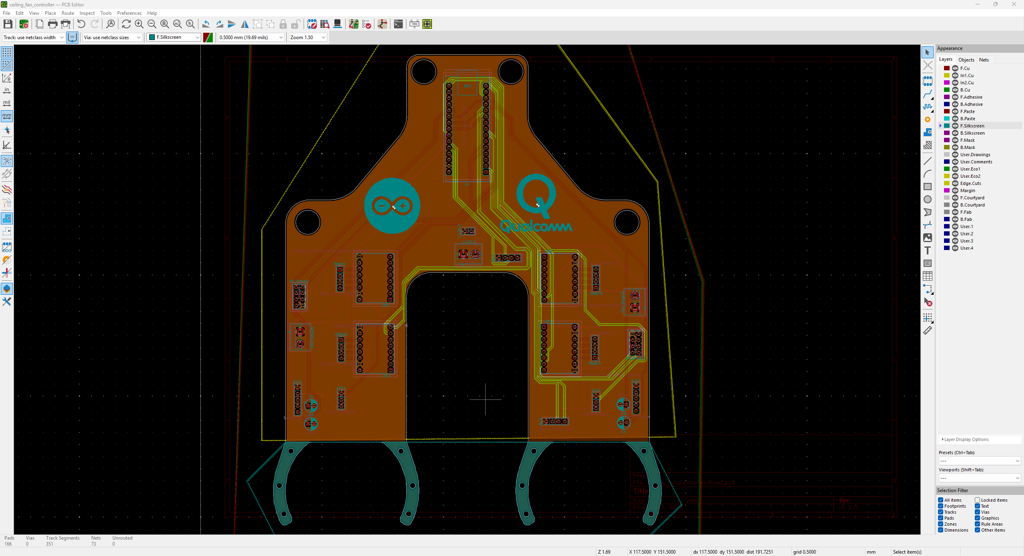The image size is (1024, 556).
Task: Click the Zoom to Fit icon
Action: (165, 24)
